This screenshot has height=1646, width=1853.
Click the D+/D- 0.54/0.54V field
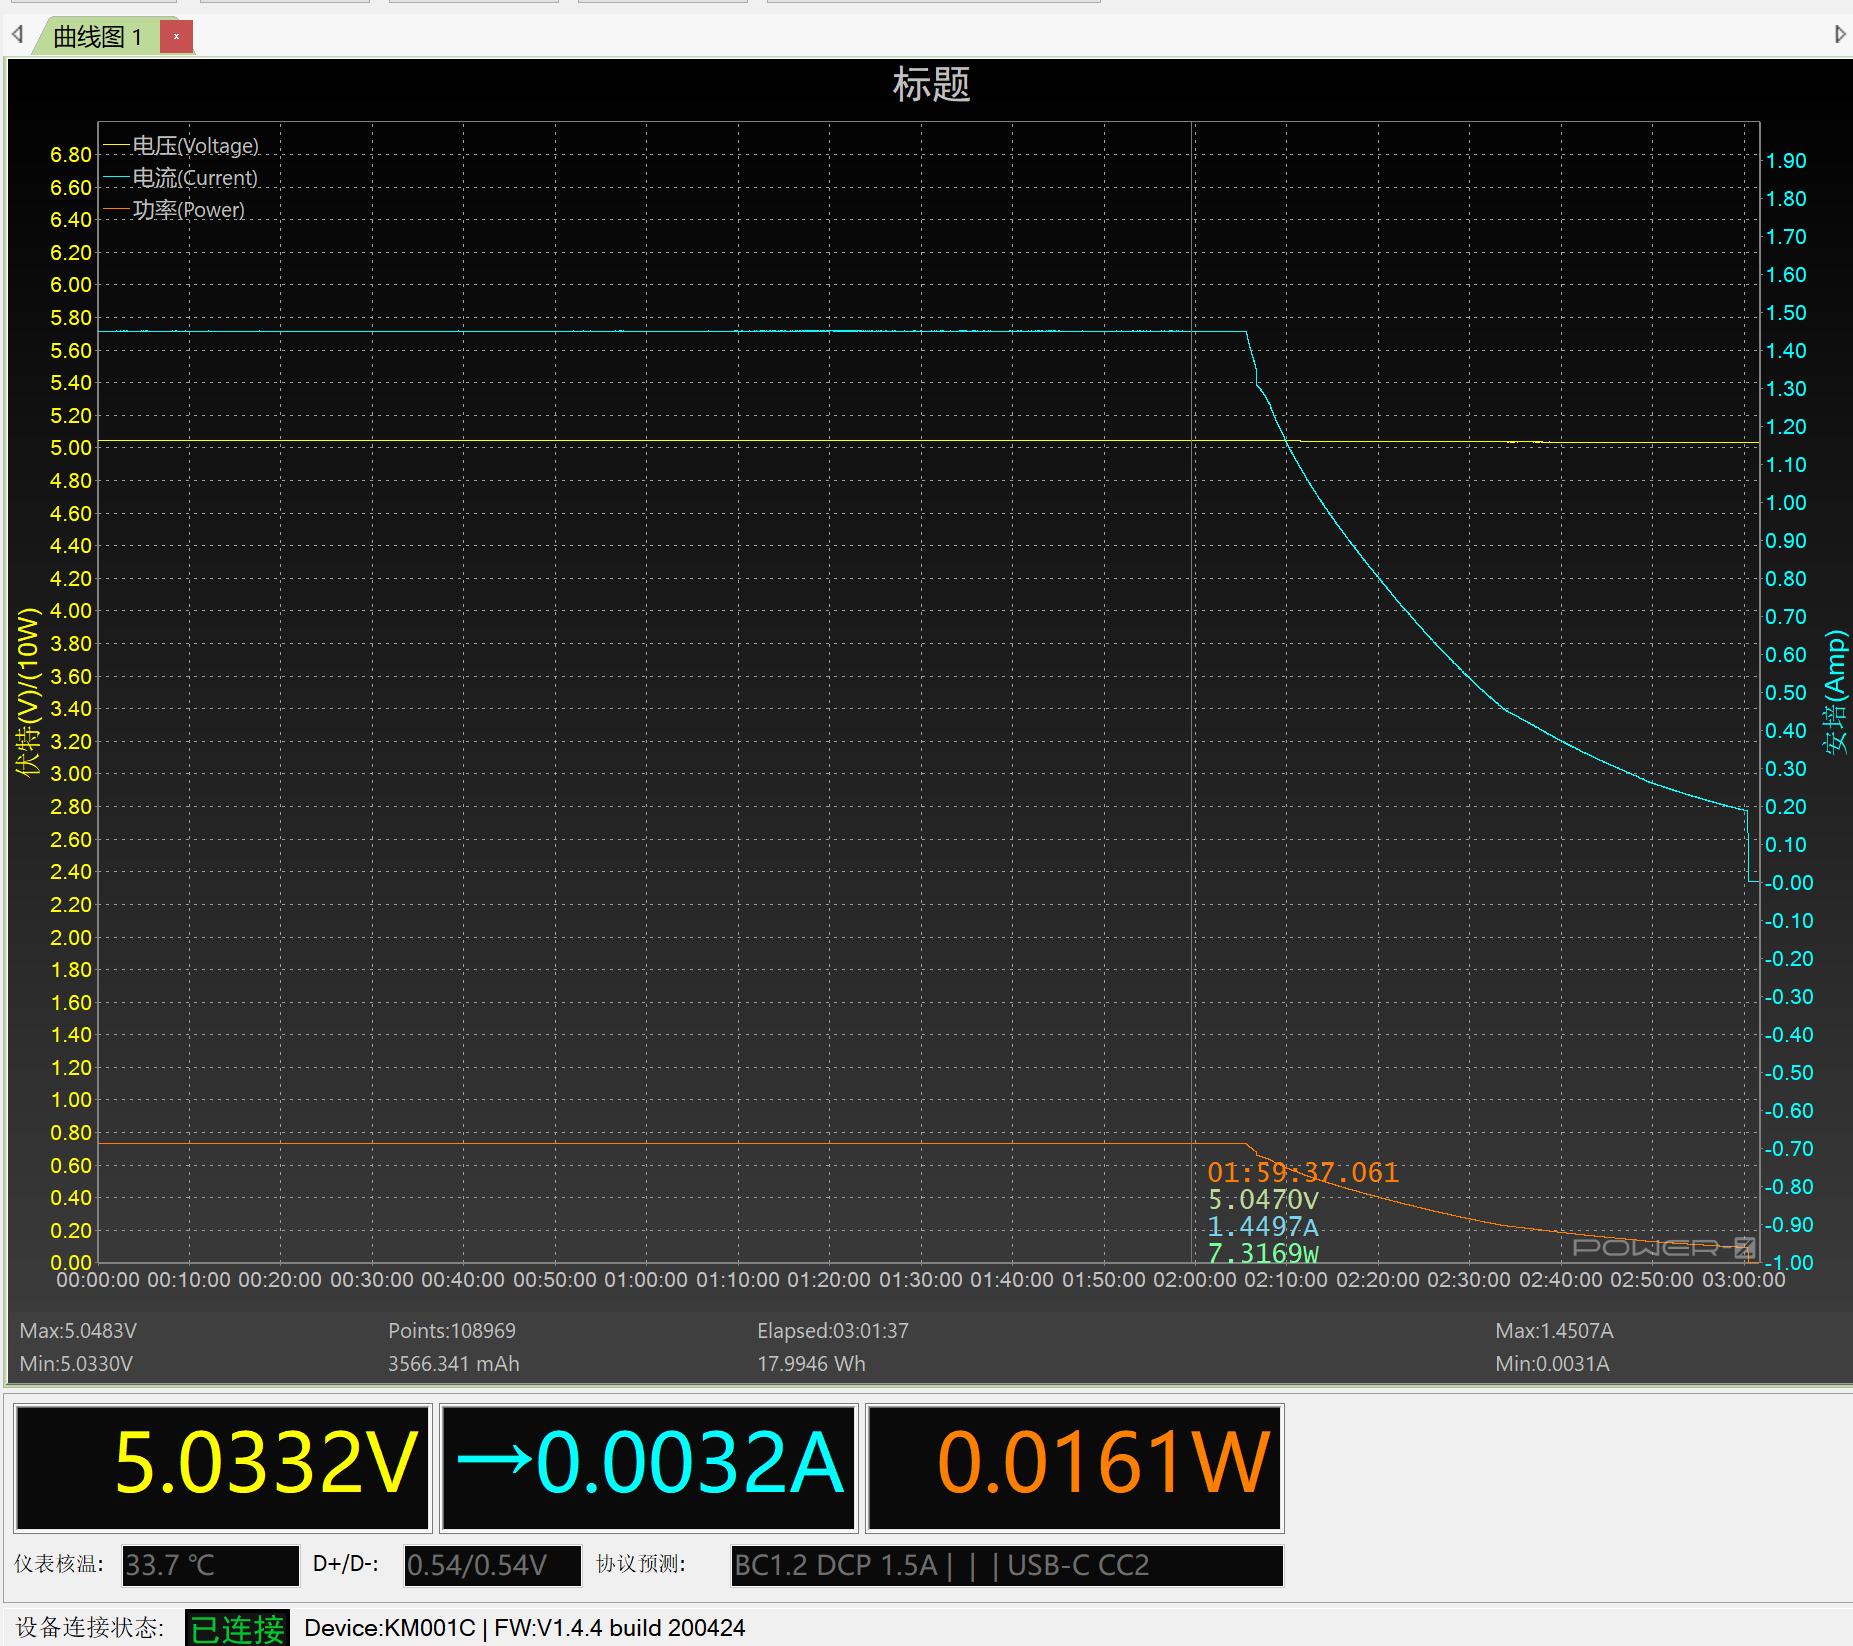(x=492, y=1565)
